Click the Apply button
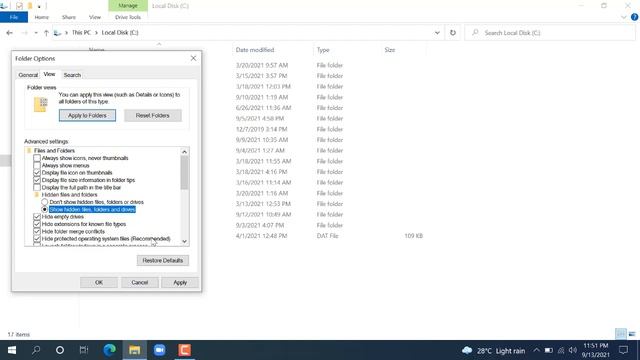Viewport: 640px width, 360px height. (180, 282)
